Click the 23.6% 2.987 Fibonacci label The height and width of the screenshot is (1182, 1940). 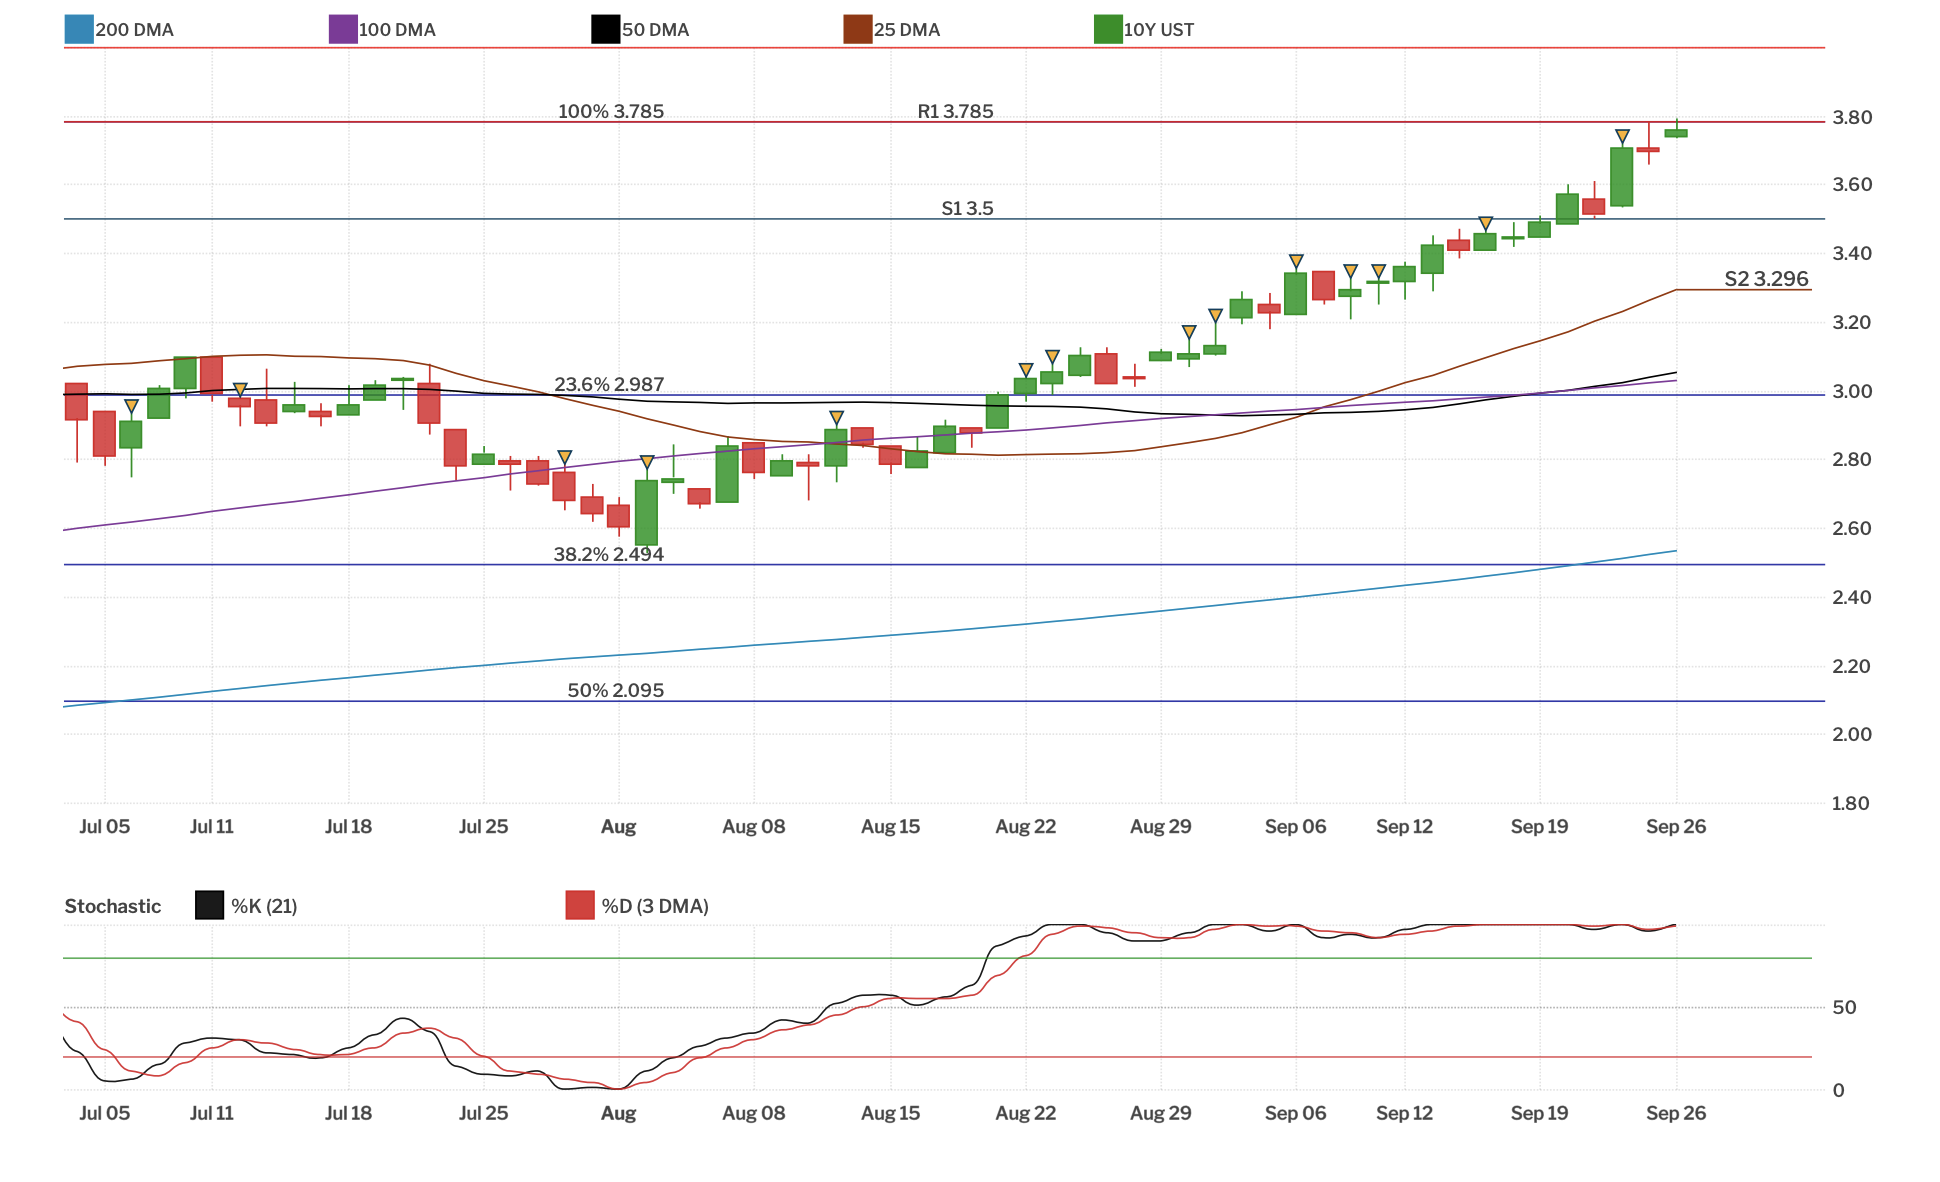point(609,385)
